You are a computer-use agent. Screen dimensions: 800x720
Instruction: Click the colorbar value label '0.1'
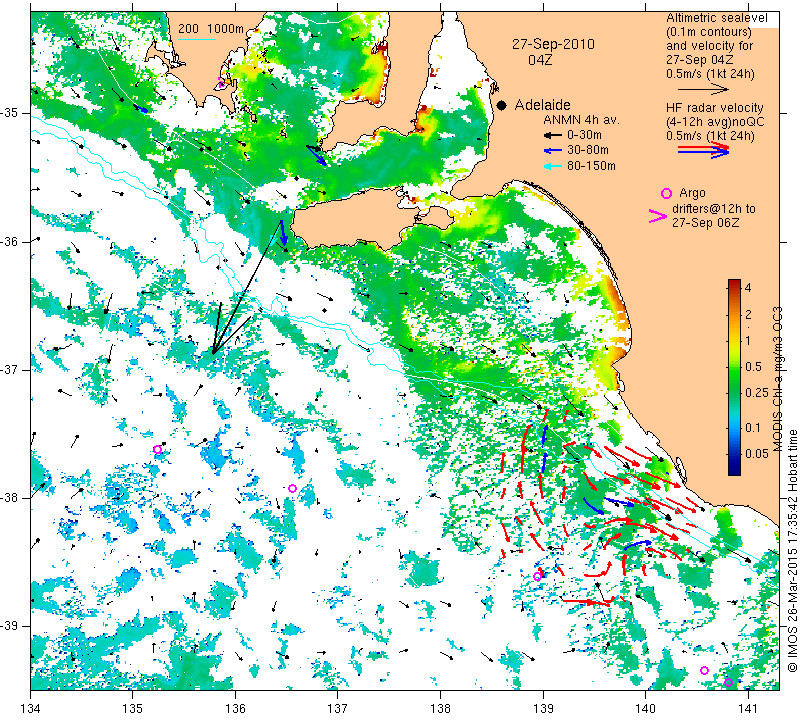[x=753, y=428]
